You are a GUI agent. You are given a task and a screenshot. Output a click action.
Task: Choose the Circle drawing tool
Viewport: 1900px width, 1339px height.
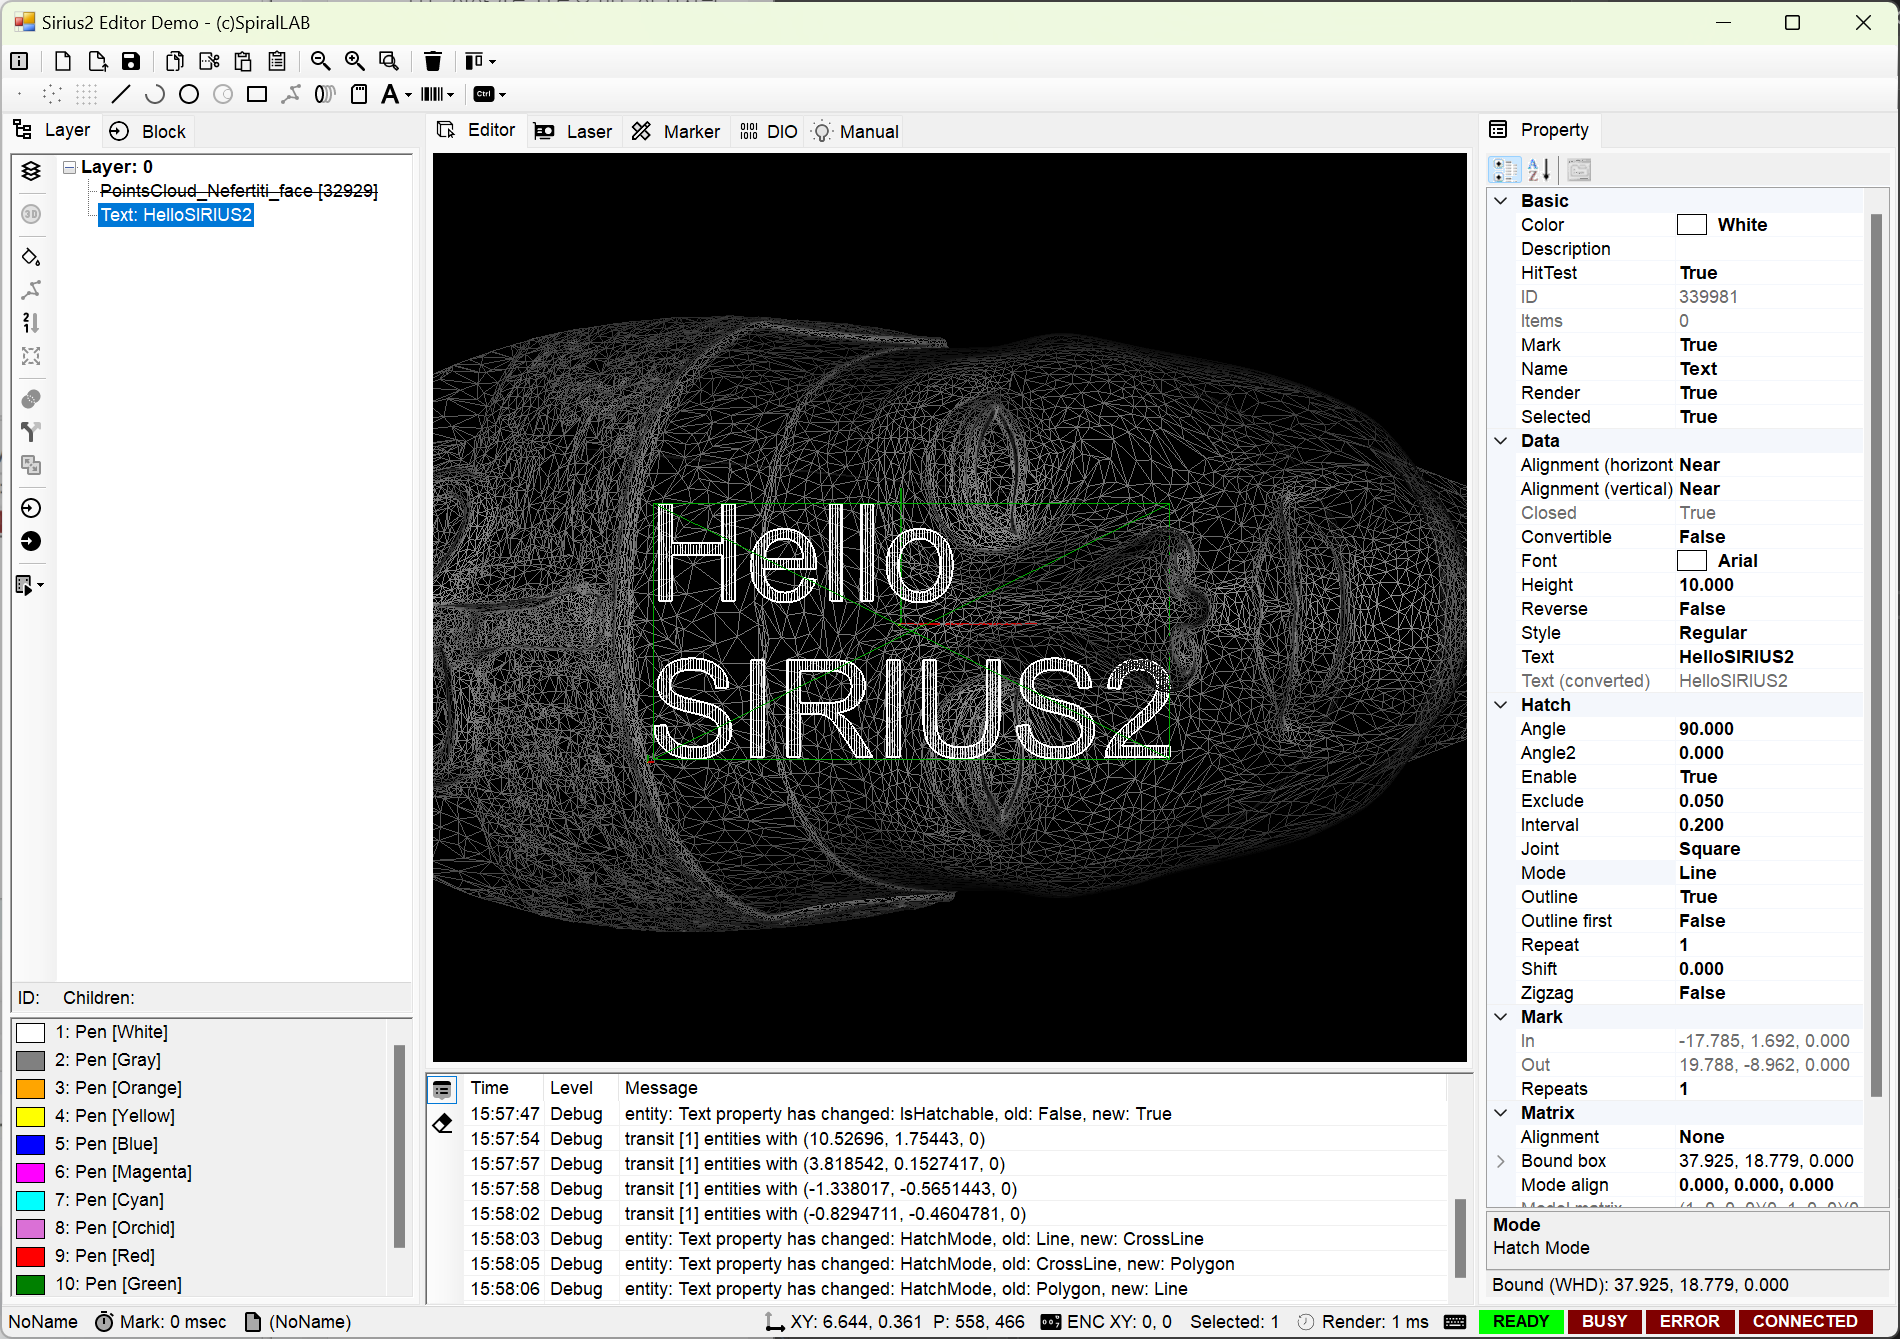click(x=189, y=94)
